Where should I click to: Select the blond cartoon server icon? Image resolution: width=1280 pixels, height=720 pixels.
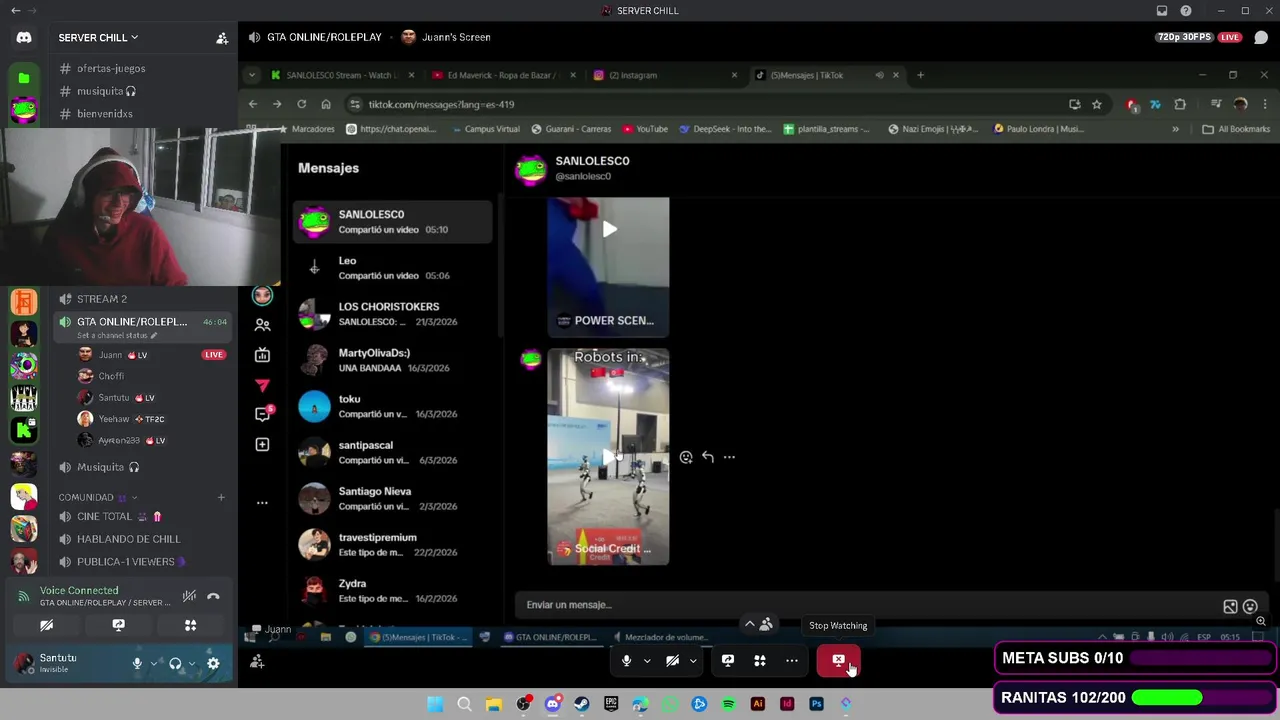coord(24,496)
